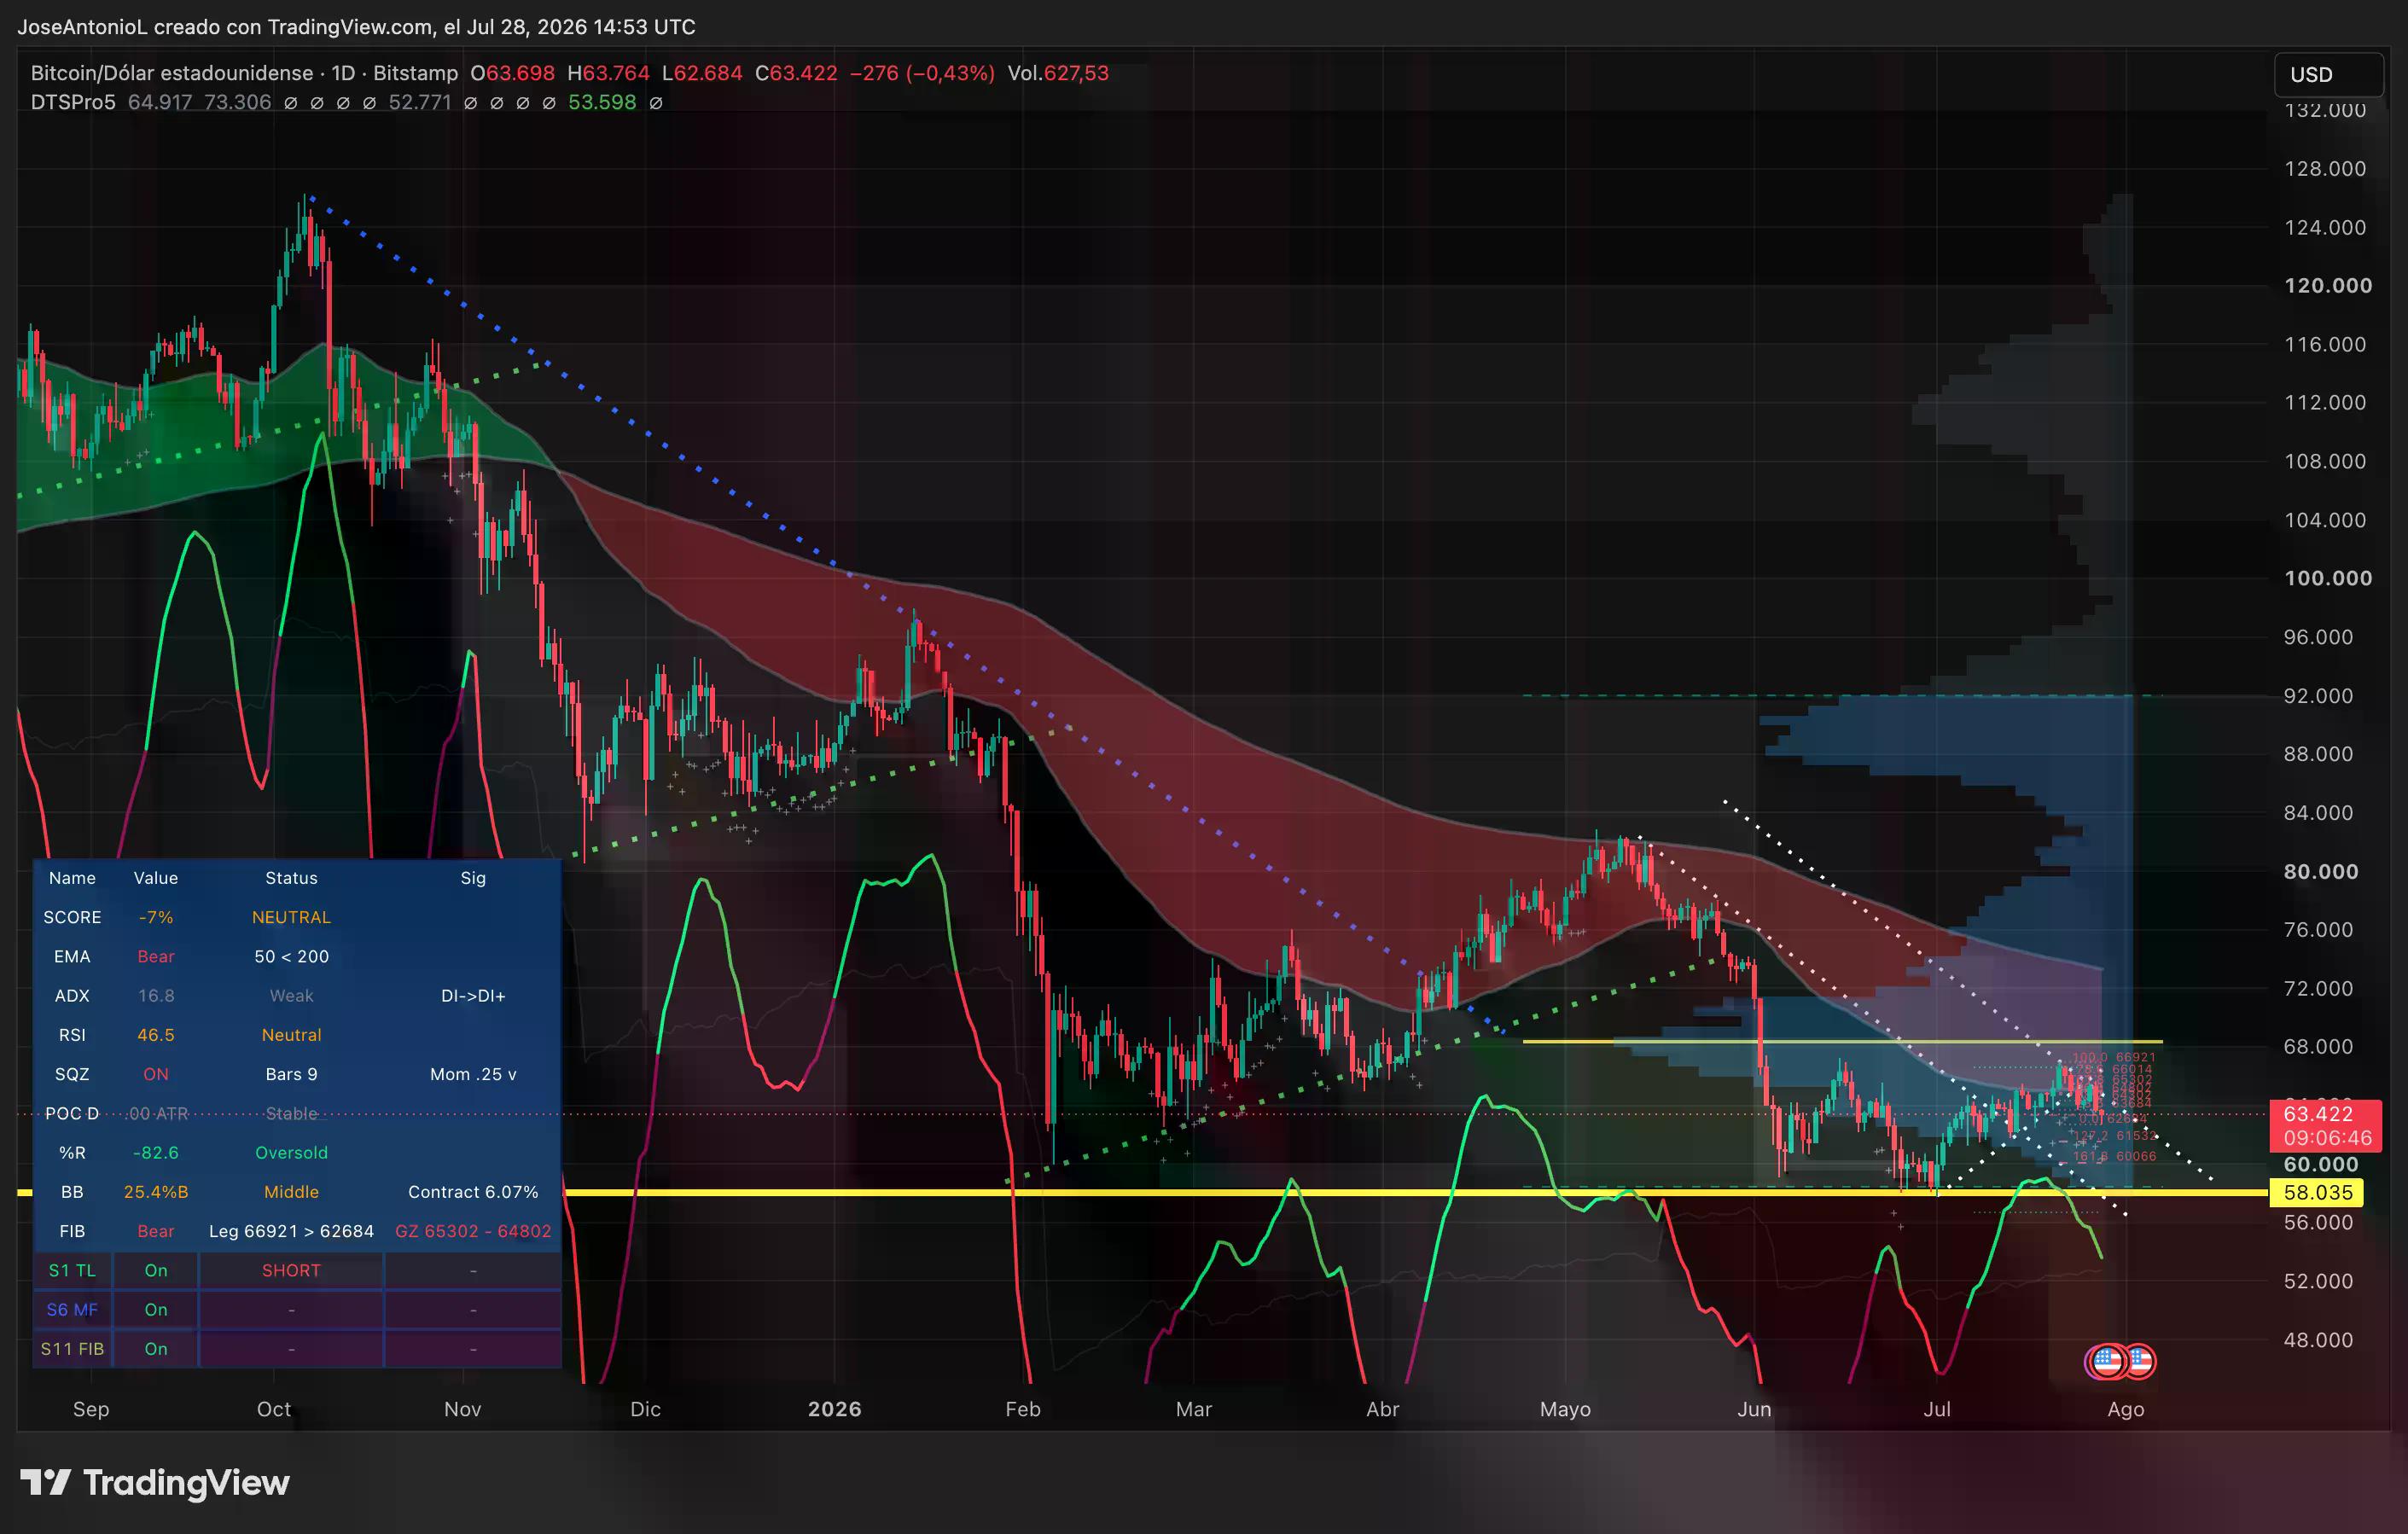
Task: Click the leftmost US flag economic event icon
Action: (2107, 1361)
